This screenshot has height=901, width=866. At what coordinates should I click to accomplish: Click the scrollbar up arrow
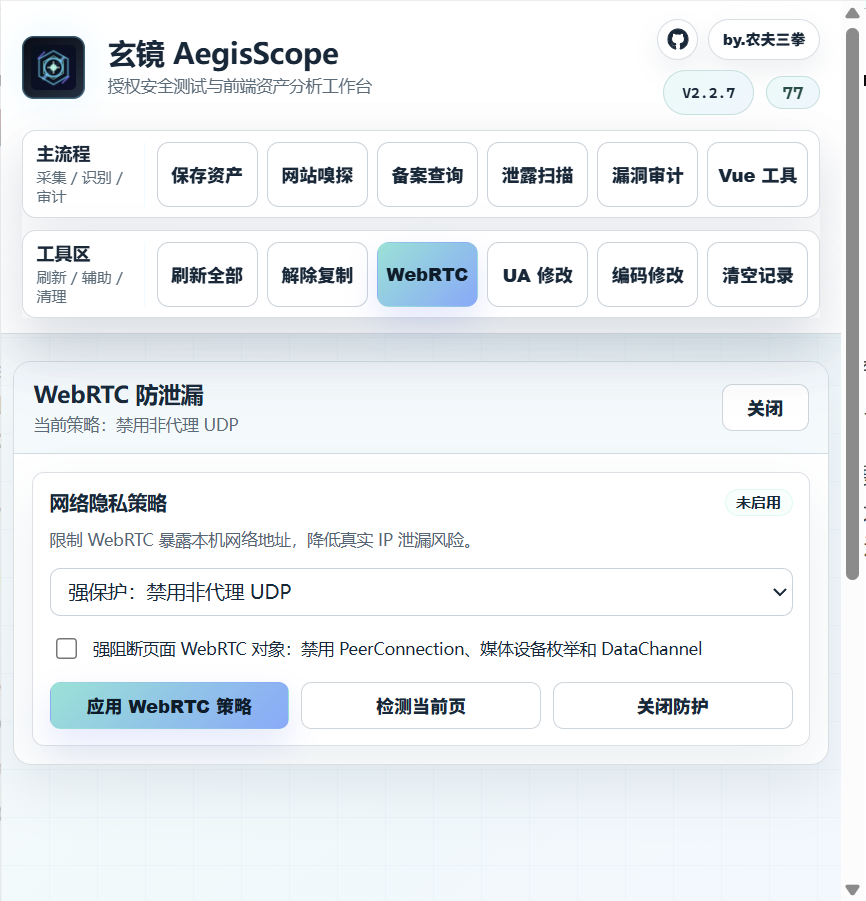point(853,13)
